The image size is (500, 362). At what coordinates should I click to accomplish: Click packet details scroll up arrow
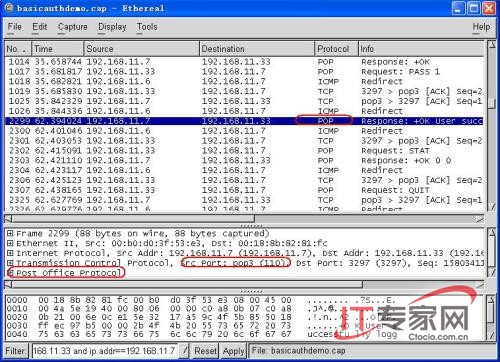[x=492, y=232]
